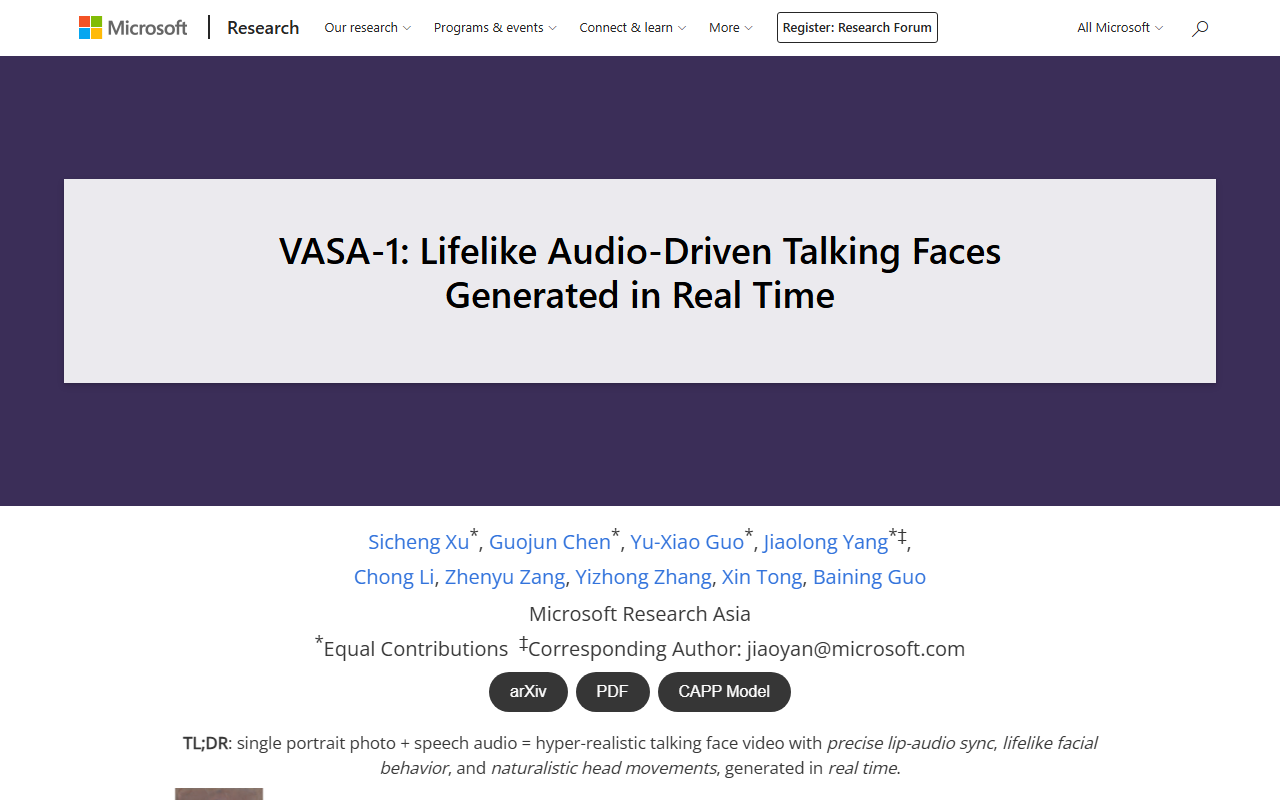1280x800 pixels.
Task: Click Register: Research Forum button
Action: pos(857,28)
